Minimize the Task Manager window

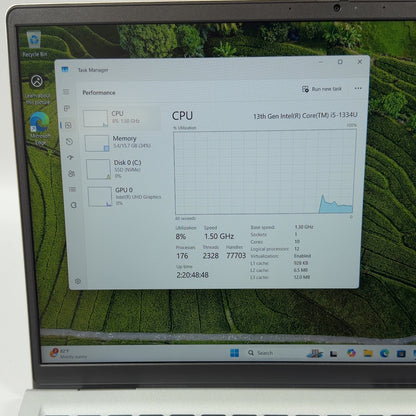(x=321, y=62)
